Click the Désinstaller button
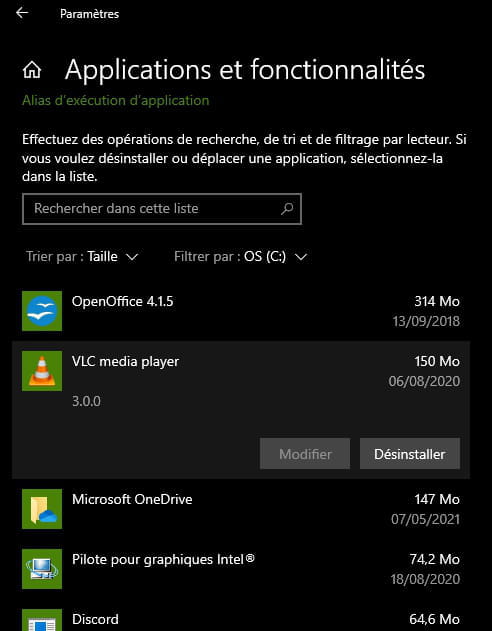This screenshot has width=492, height=631. (x=410, y=454)
